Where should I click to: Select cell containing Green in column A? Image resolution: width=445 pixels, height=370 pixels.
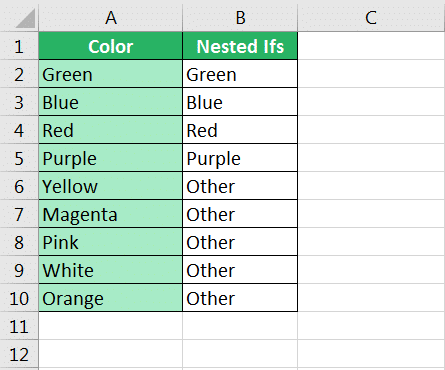pyautogui.click(x=111, y=74)
